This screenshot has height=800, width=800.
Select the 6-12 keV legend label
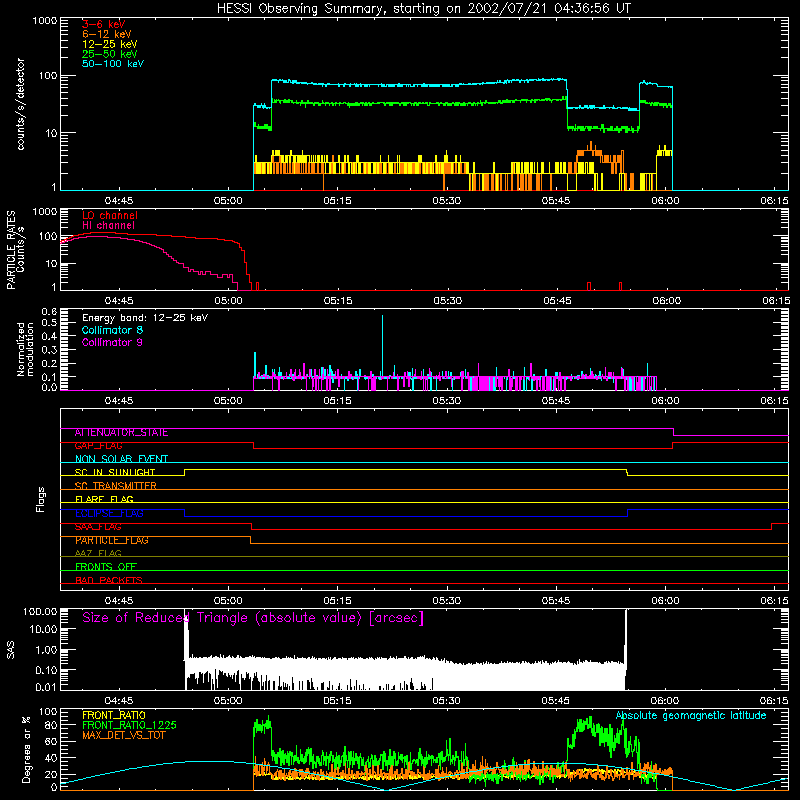[x=107, y=34]
